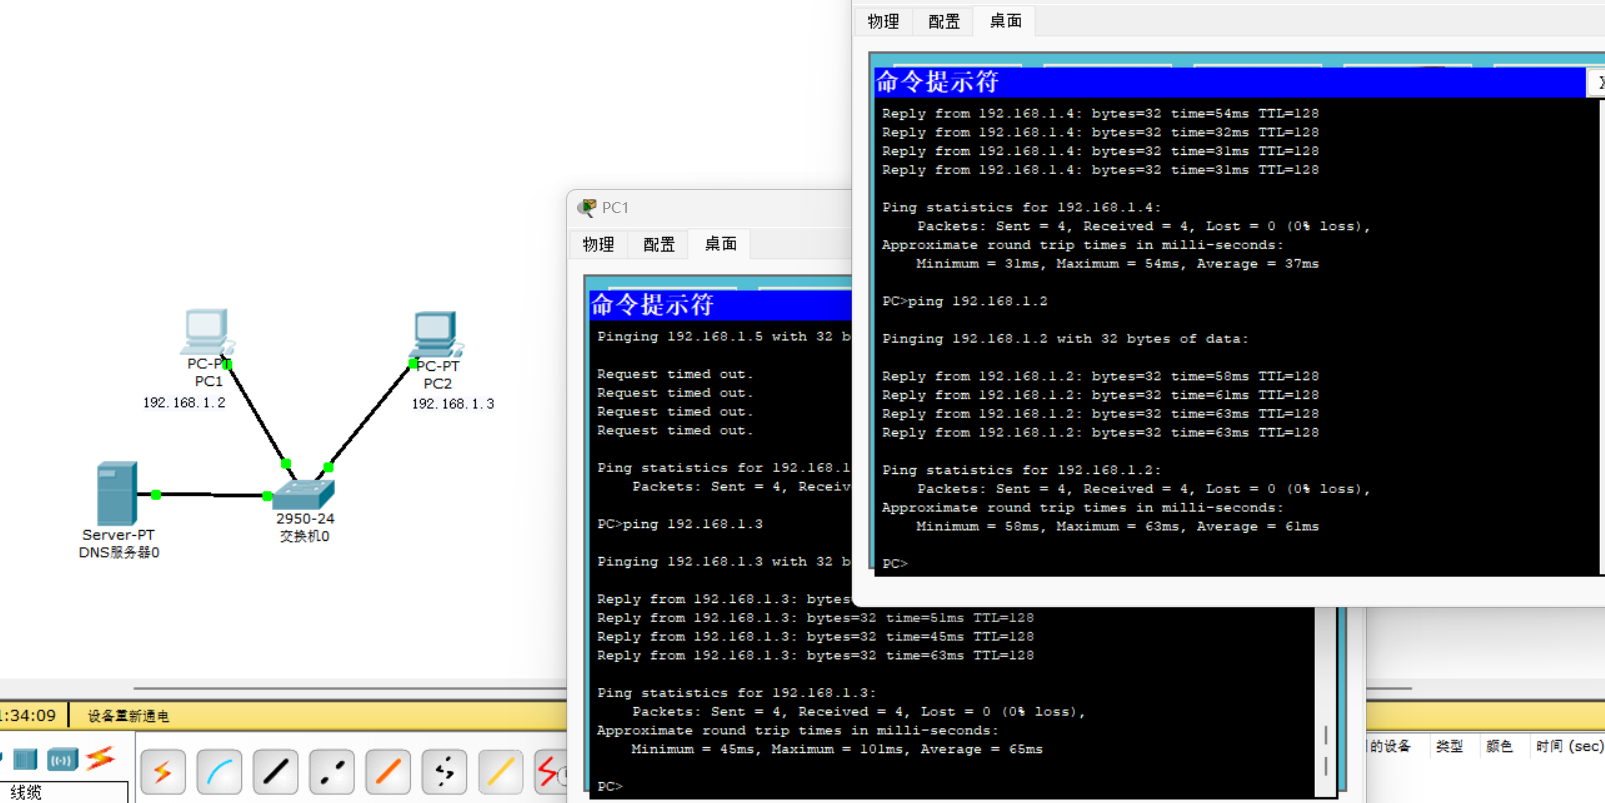Image resolution: width=1605 pixels, height=803 pixels.
Task: Pick the blue console cable
Action: (219, 772)
